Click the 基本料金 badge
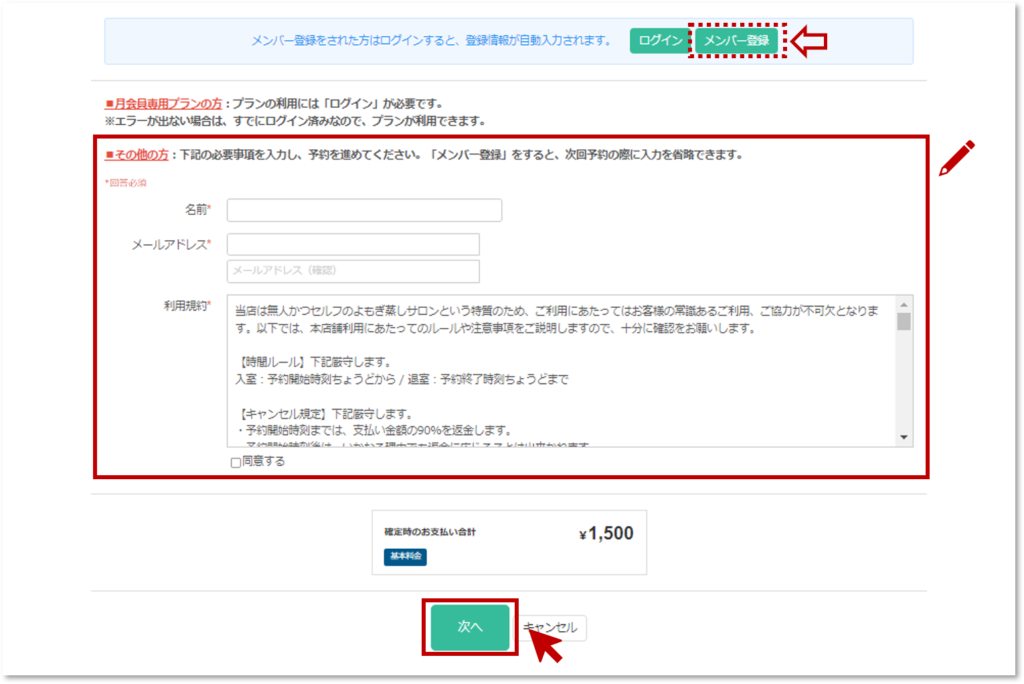This screenshot has width=1024, height=684. (405, 557)
